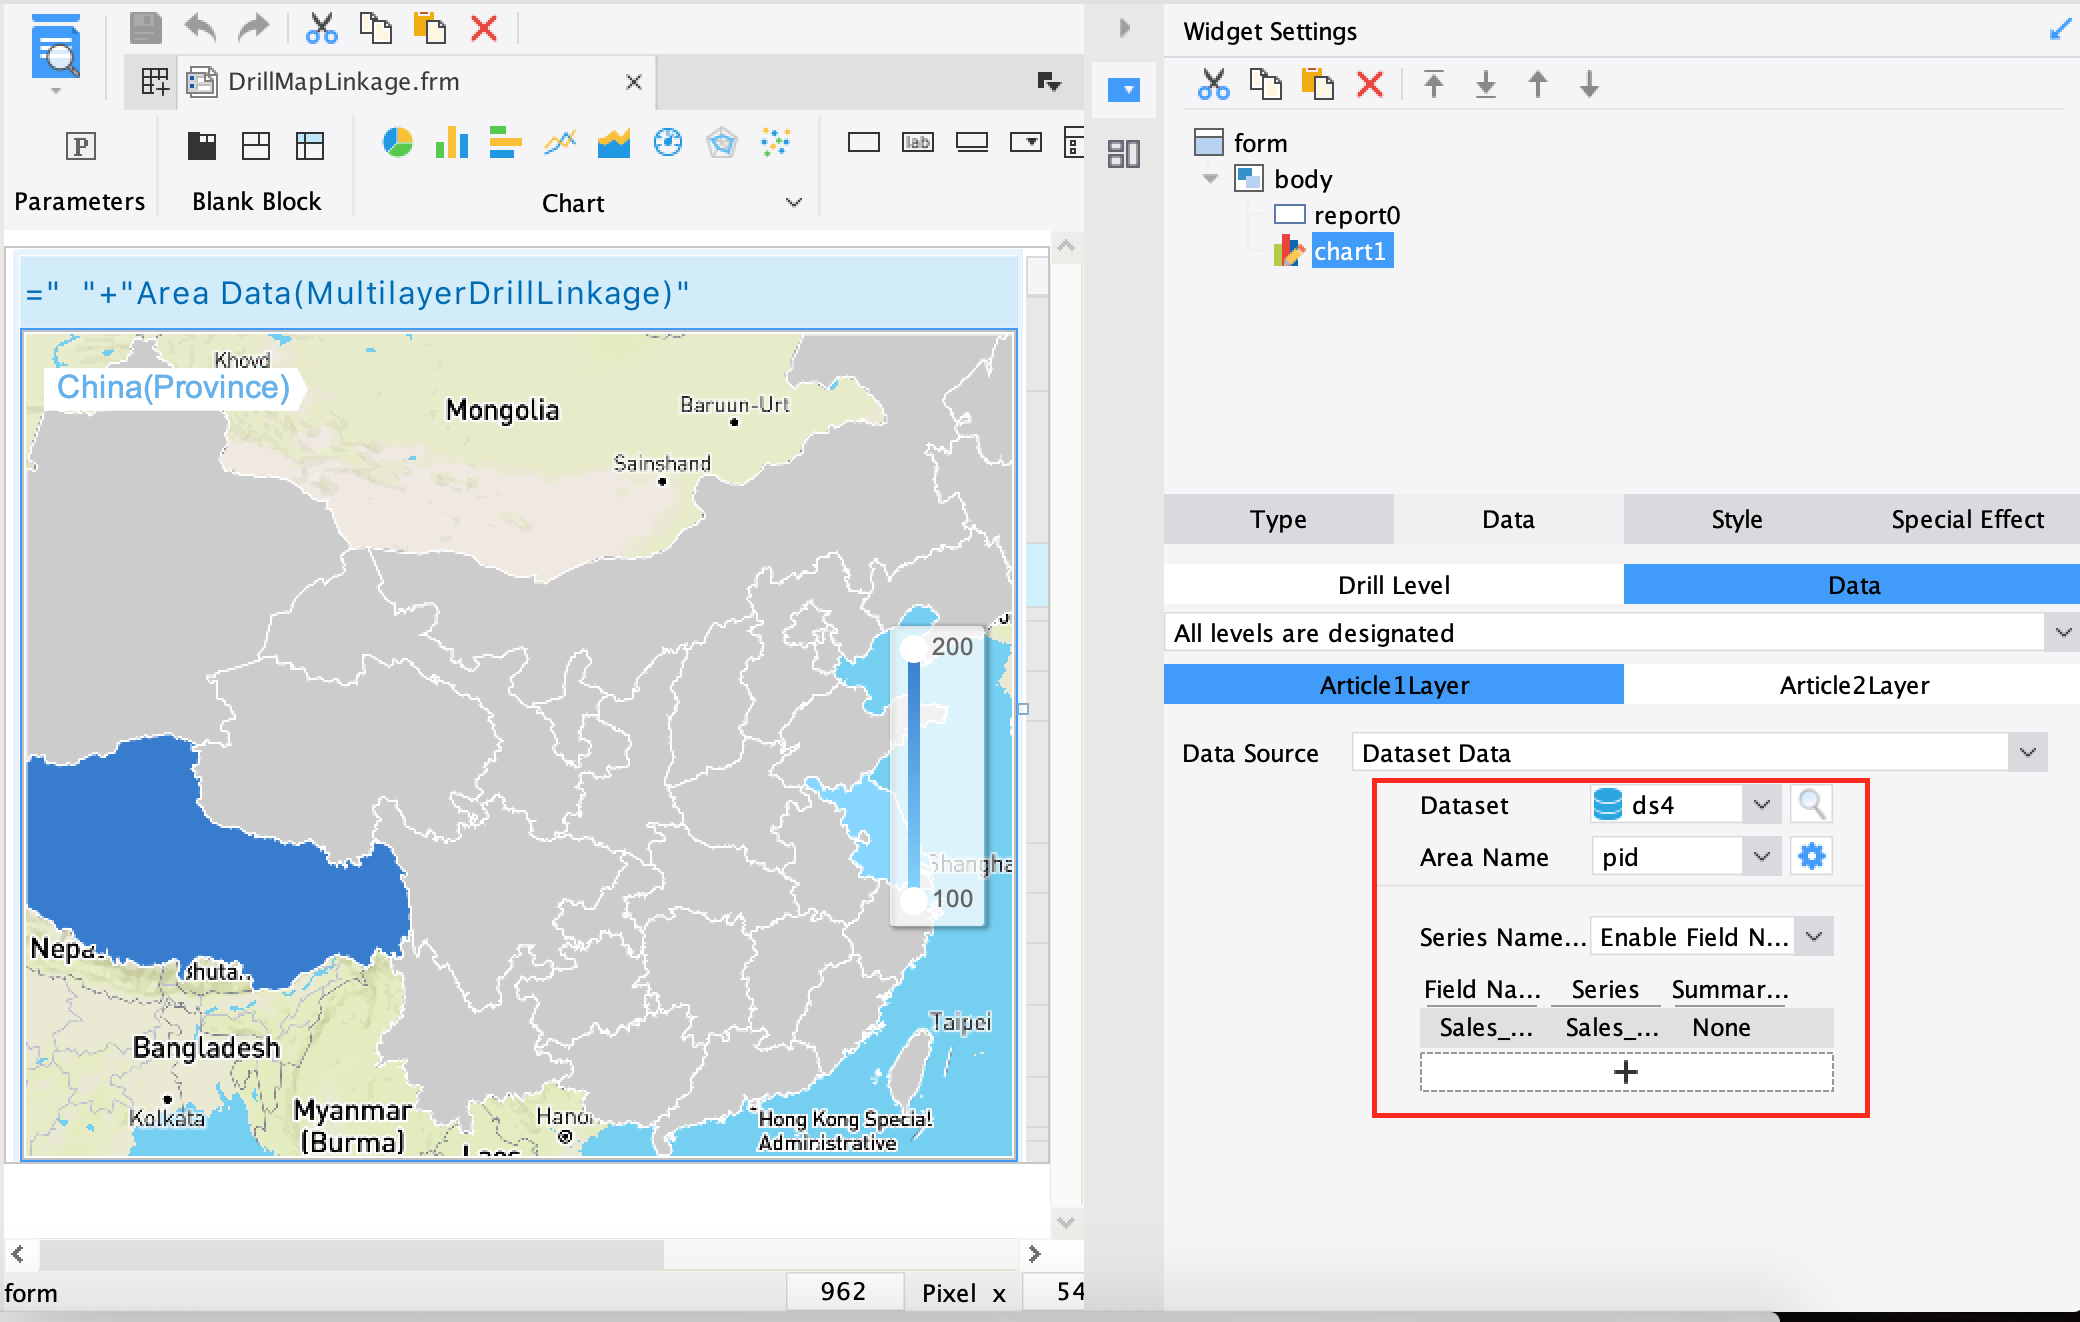Switch to the Special Effect tab
The height and width of the screenshot is (1322, 2080).
(x=1967, y=519)
